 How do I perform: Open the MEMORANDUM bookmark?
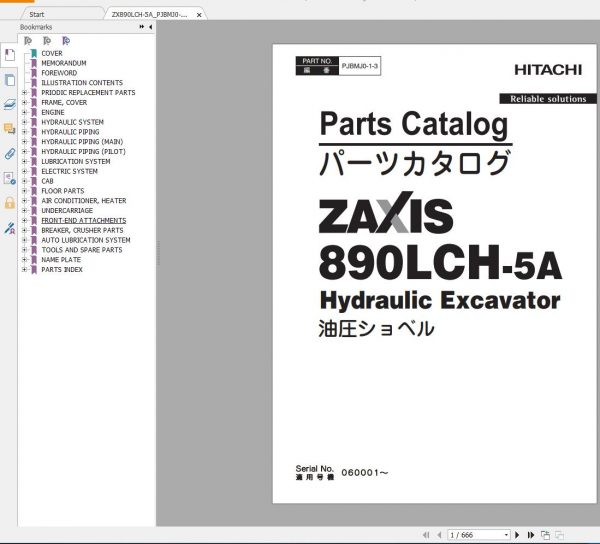pos(64,63)
